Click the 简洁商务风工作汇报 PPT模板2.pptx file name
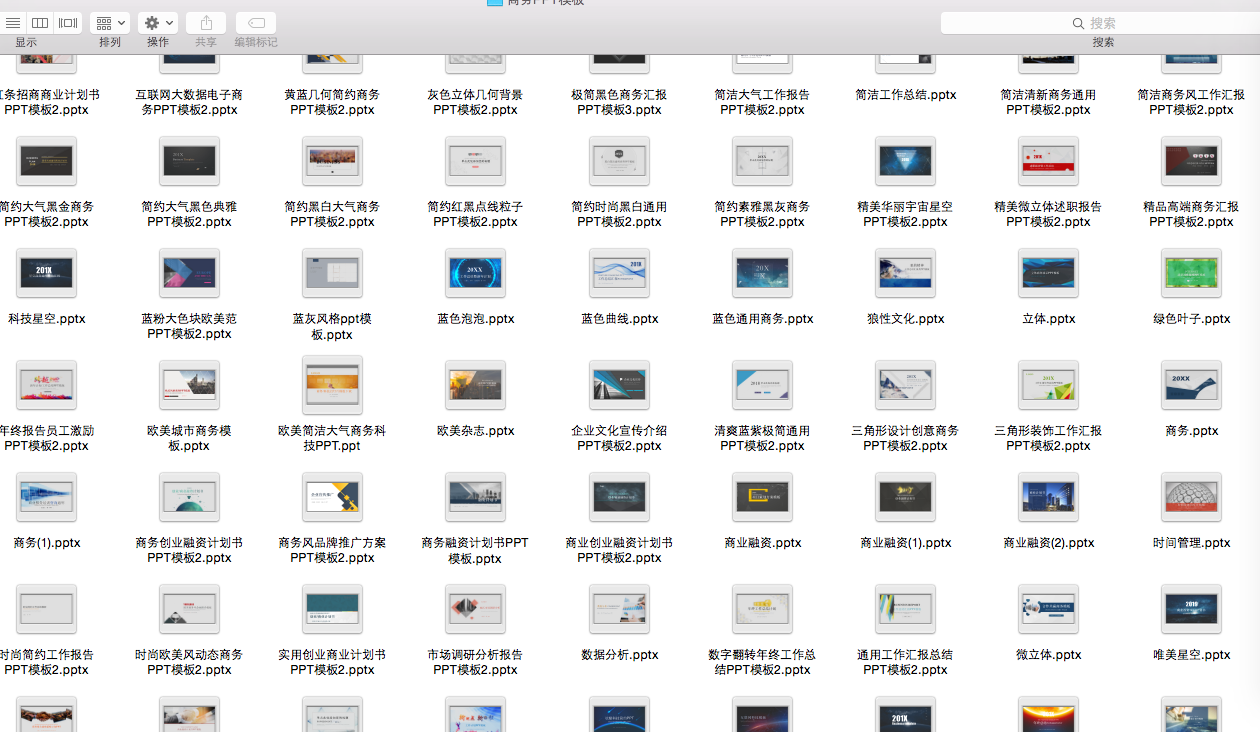 coord(1191,102)
